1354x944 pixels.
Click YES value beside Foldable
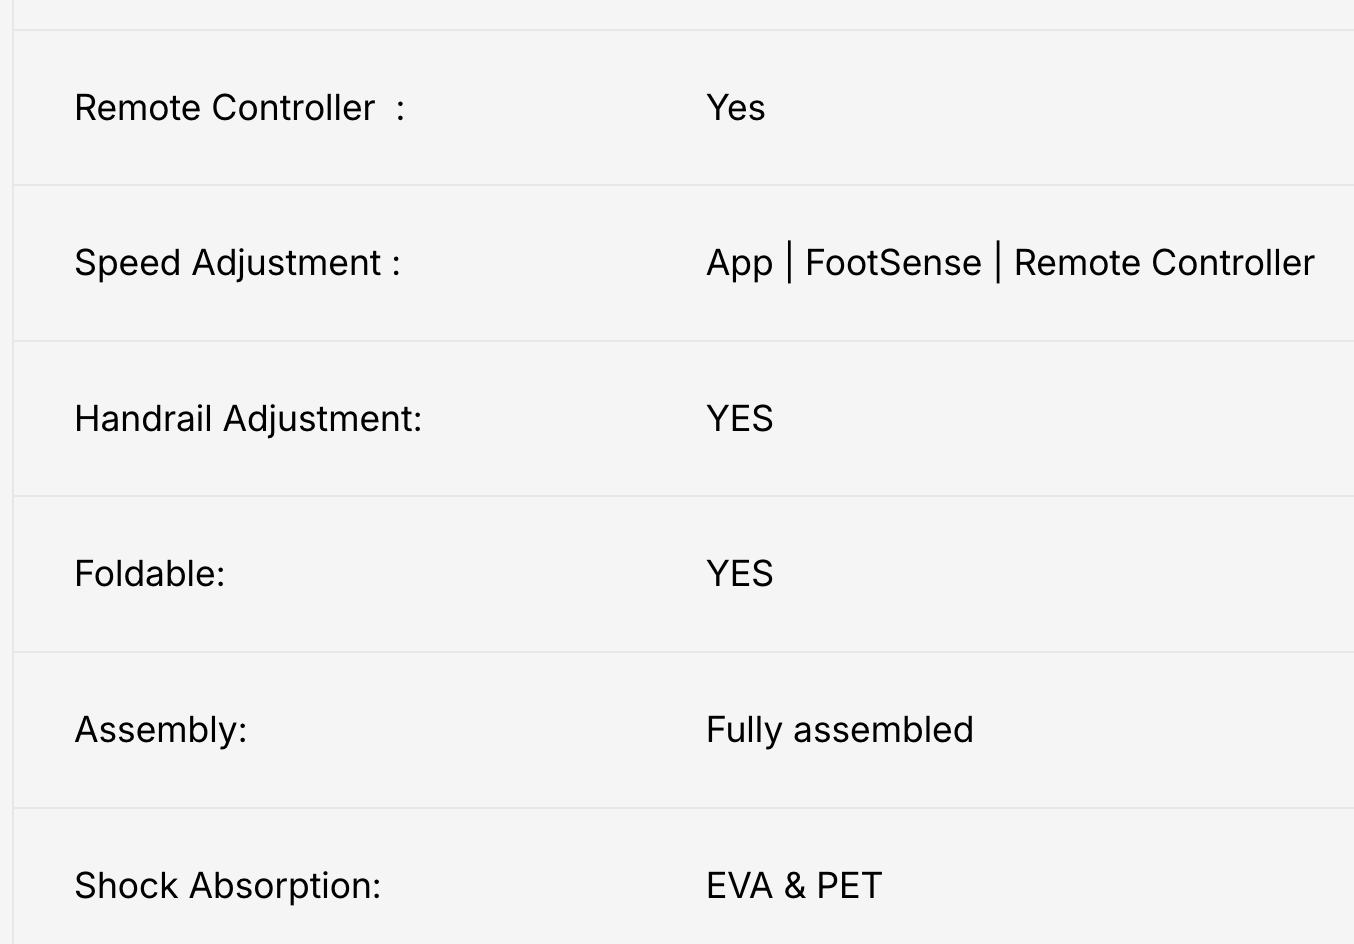tap(739, 574)
